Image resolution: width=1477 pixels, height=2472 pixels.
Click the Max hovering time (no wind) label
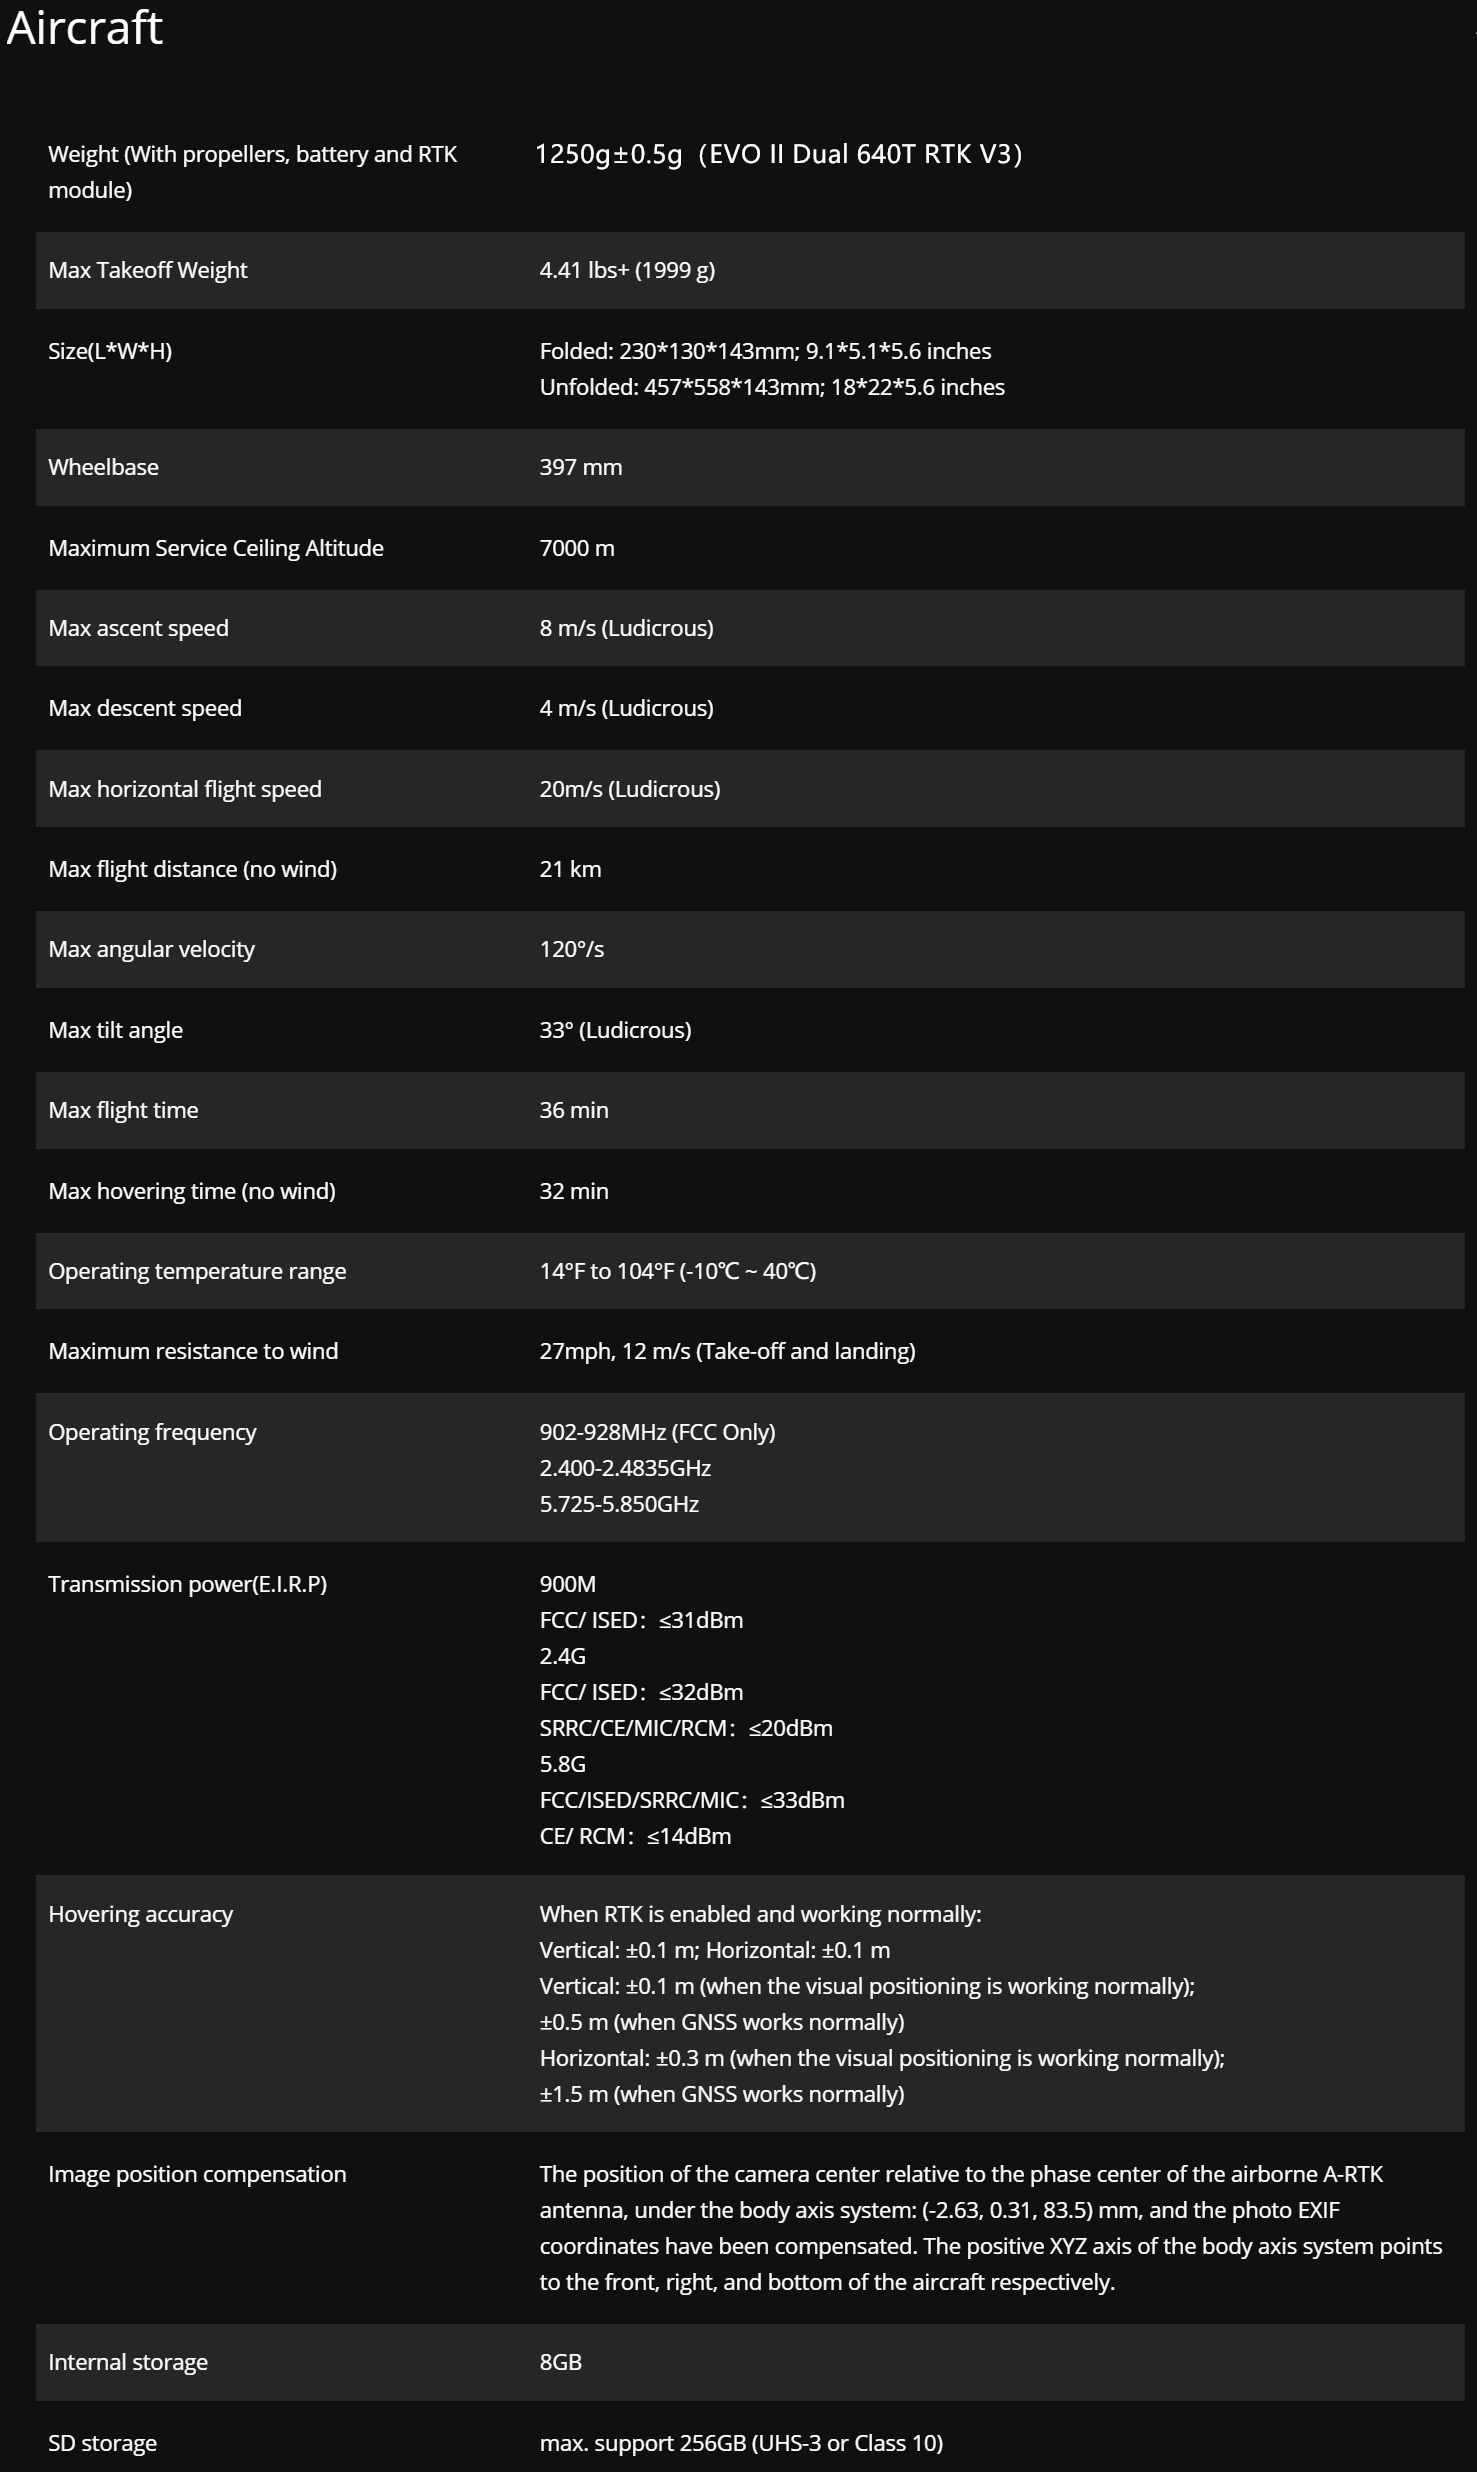pos(192,1191)
